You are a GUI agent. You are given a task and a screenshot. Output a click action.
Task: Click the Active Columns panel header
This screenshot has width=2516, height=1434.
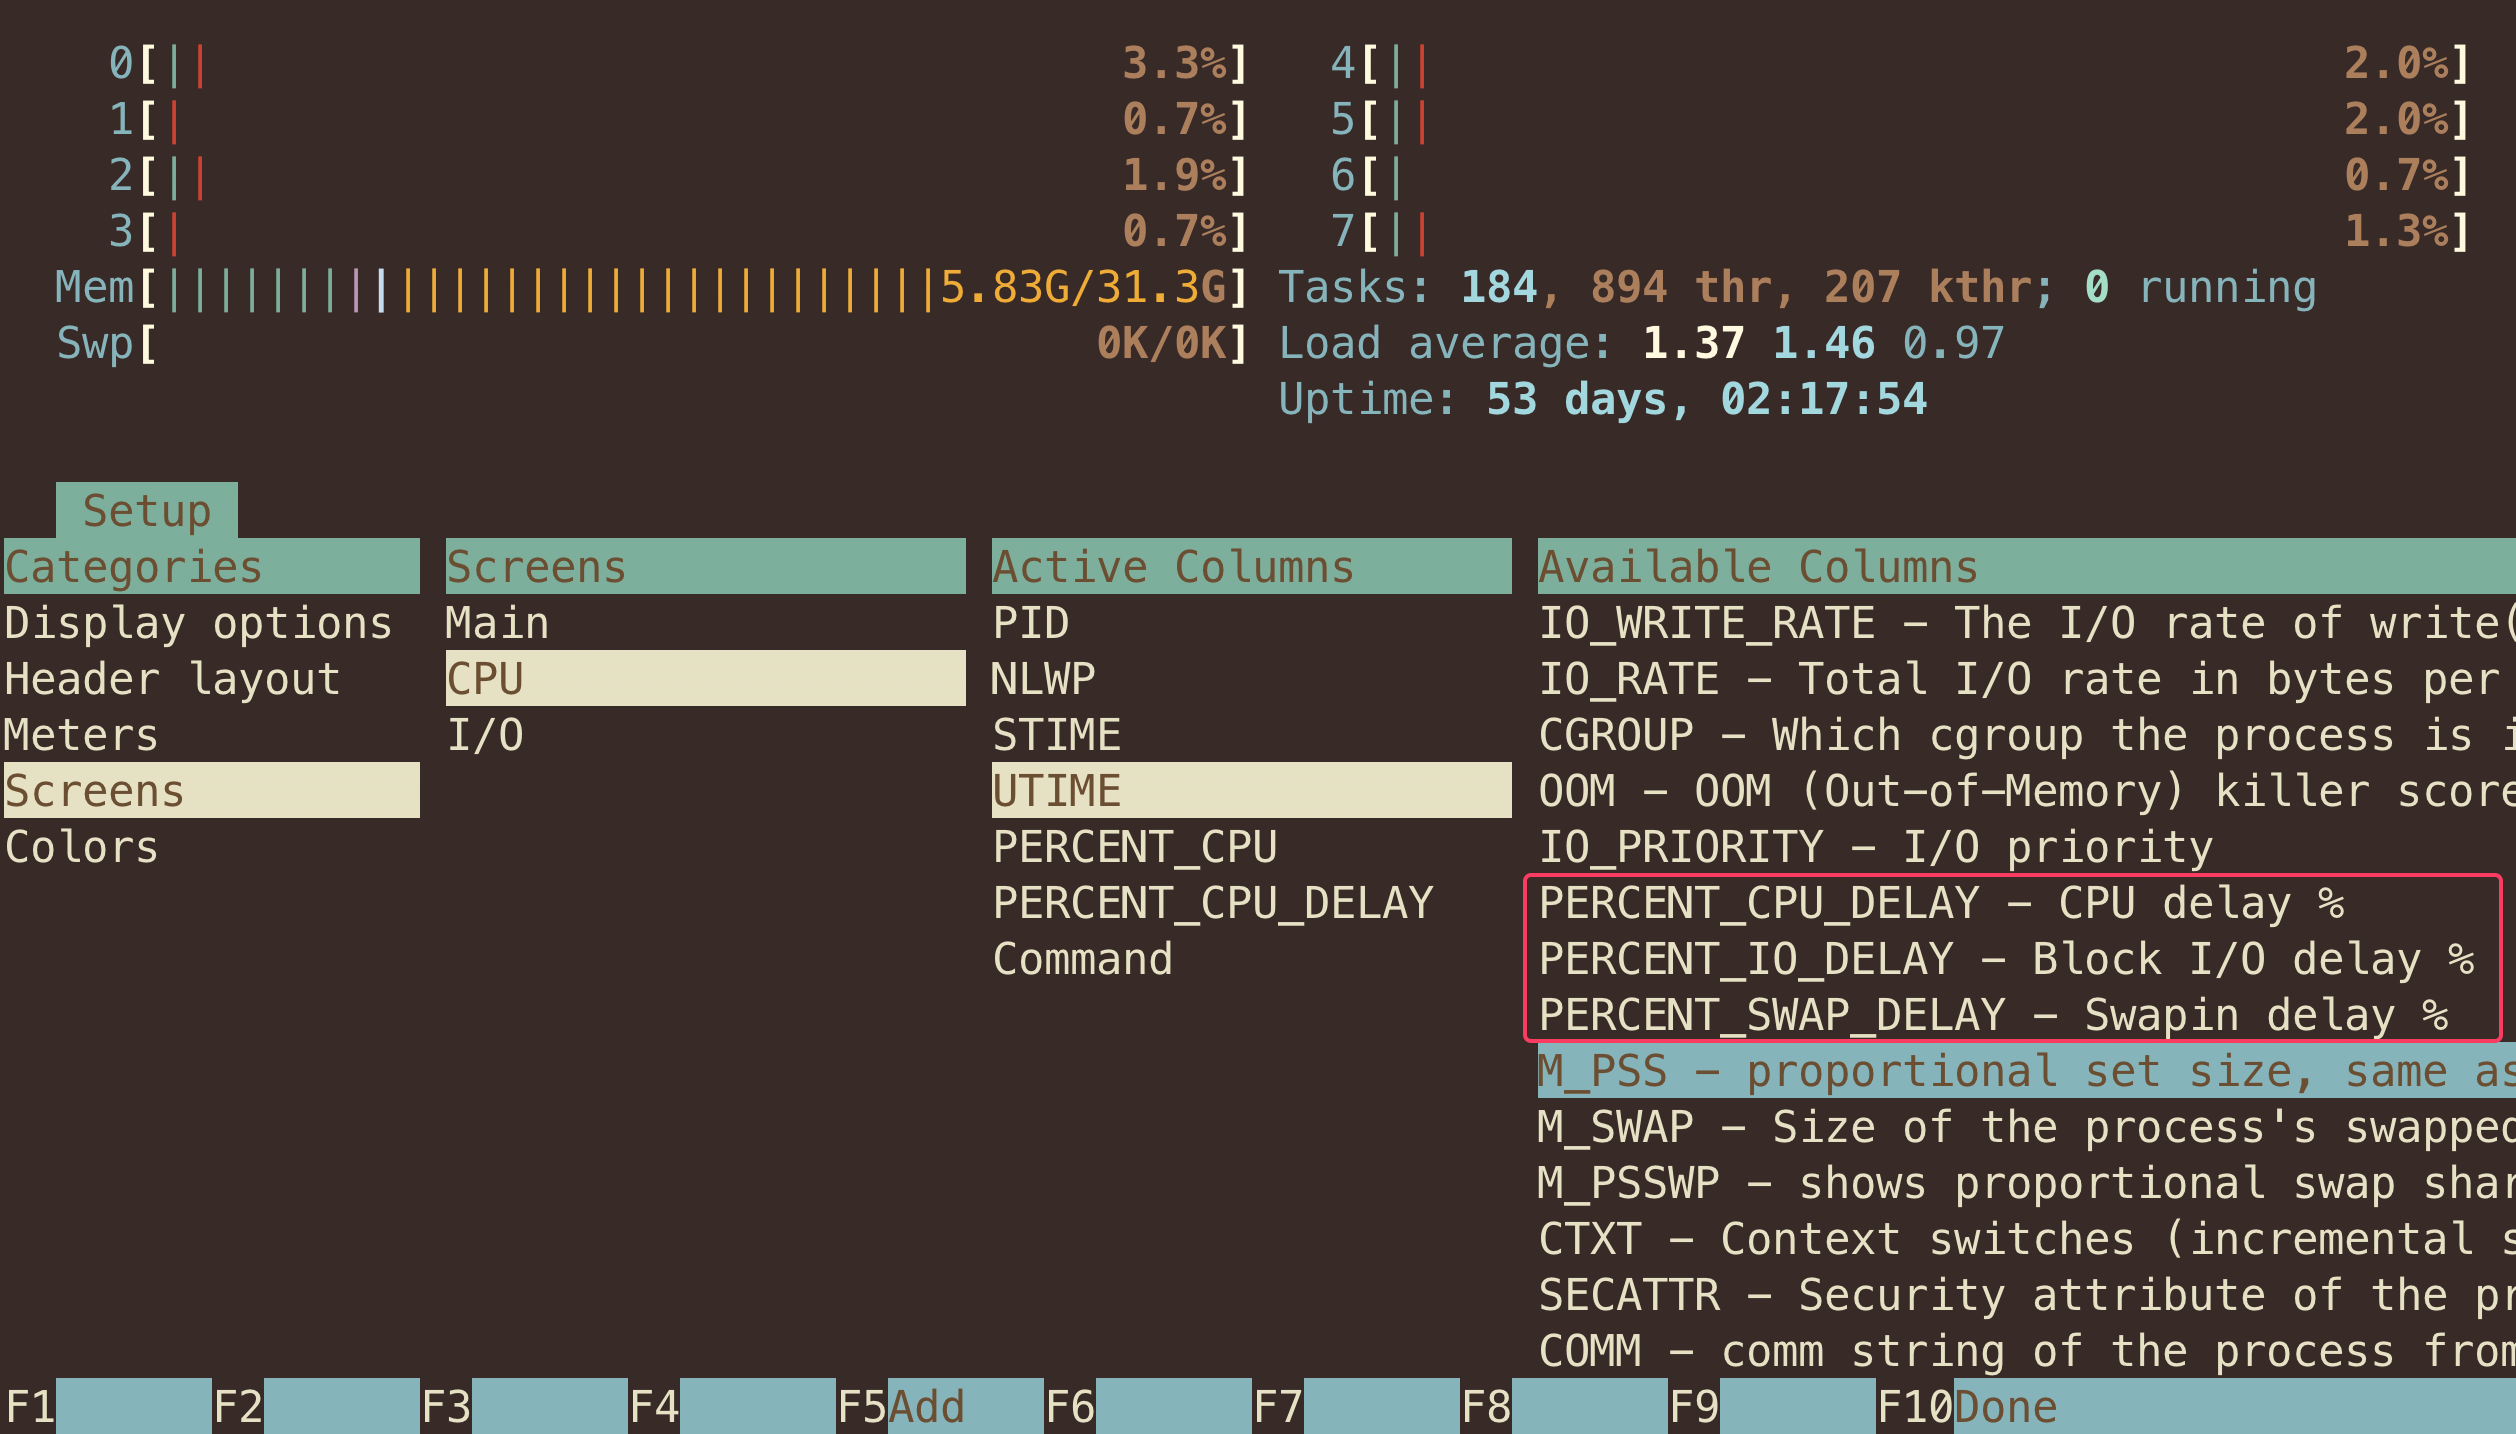(x=1251, y=567)
